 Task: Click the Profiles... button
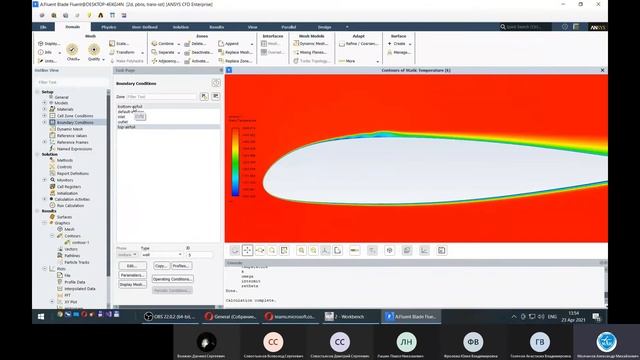tap(181, 266)
